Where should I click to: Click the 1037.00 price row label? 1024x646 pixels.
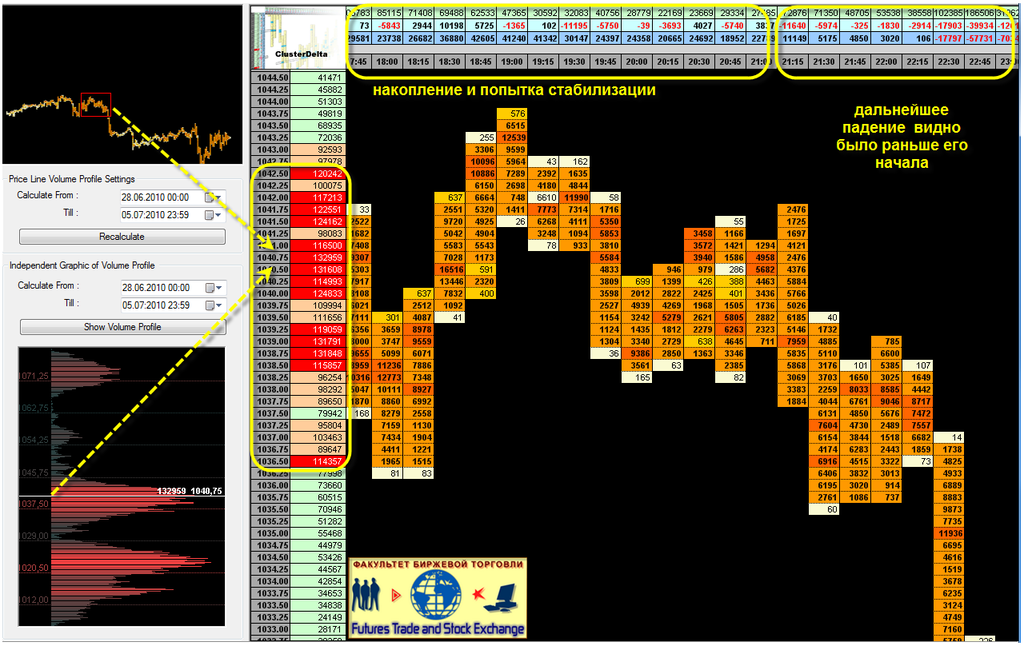click(x=271, y=438)
